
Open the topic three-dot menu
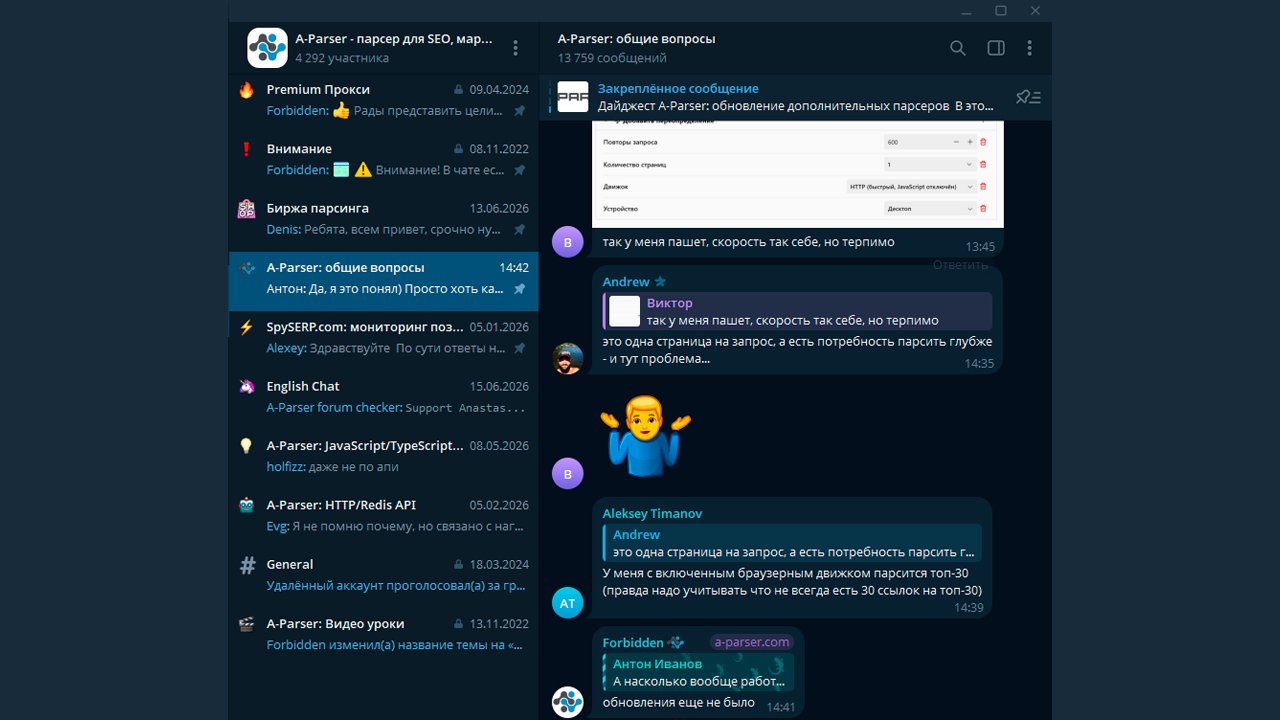click(x=1030, y=48)
